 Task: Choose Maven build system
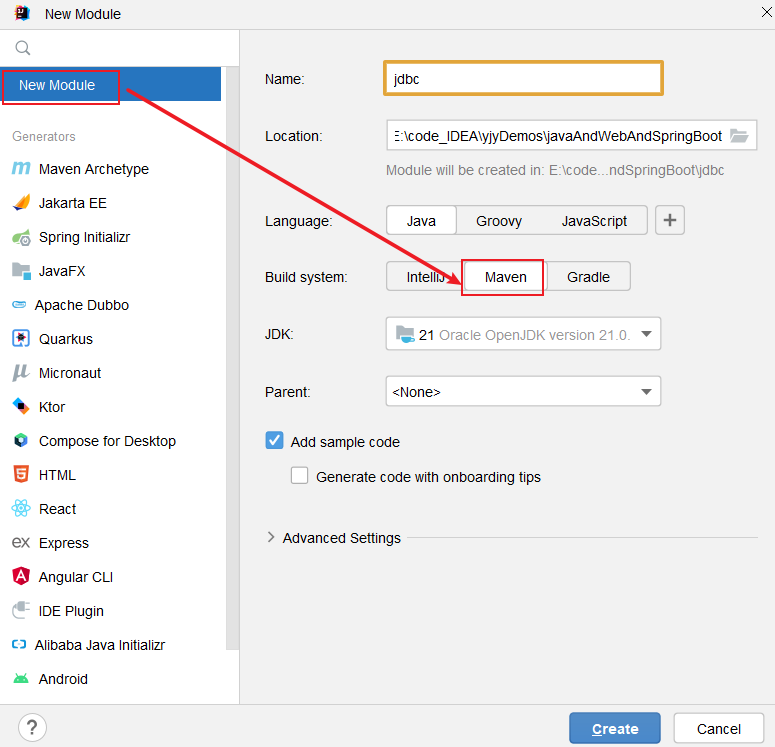coord(505,277)
